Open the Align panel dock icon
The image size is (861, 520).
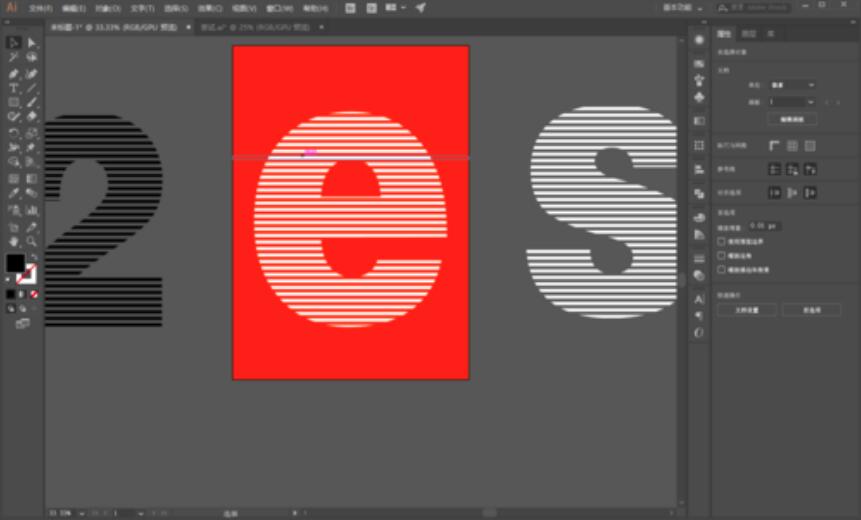point(699,170)
